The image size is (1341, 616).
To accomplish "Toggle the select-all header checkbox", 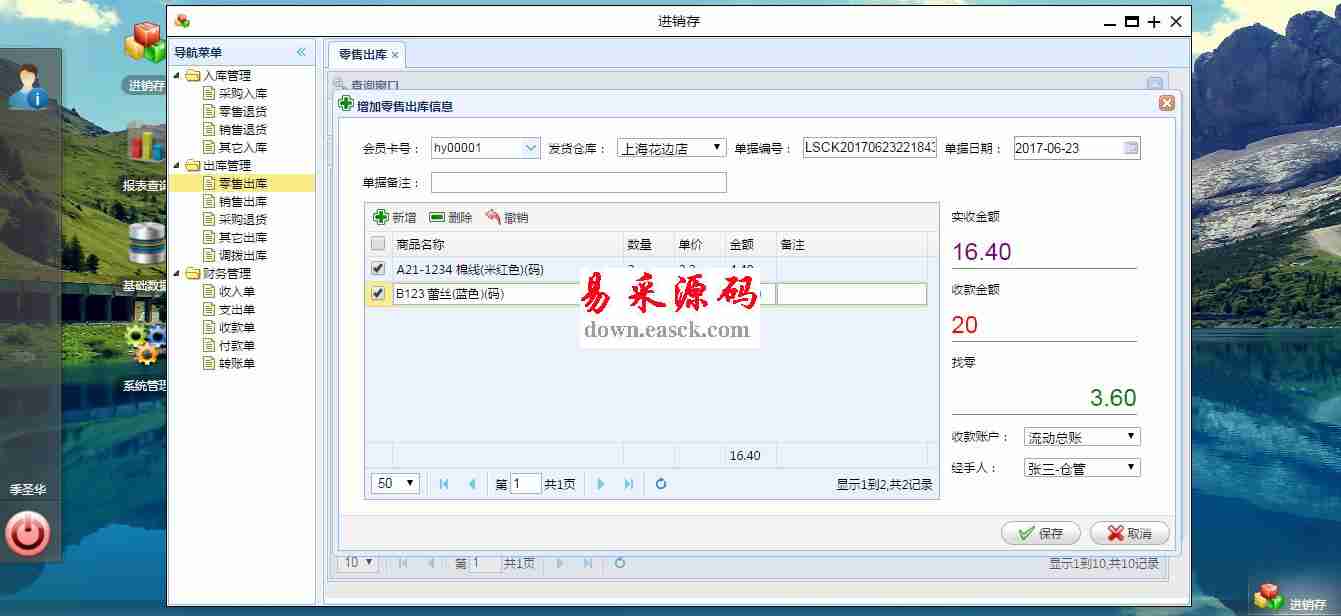I will (378, 244).
